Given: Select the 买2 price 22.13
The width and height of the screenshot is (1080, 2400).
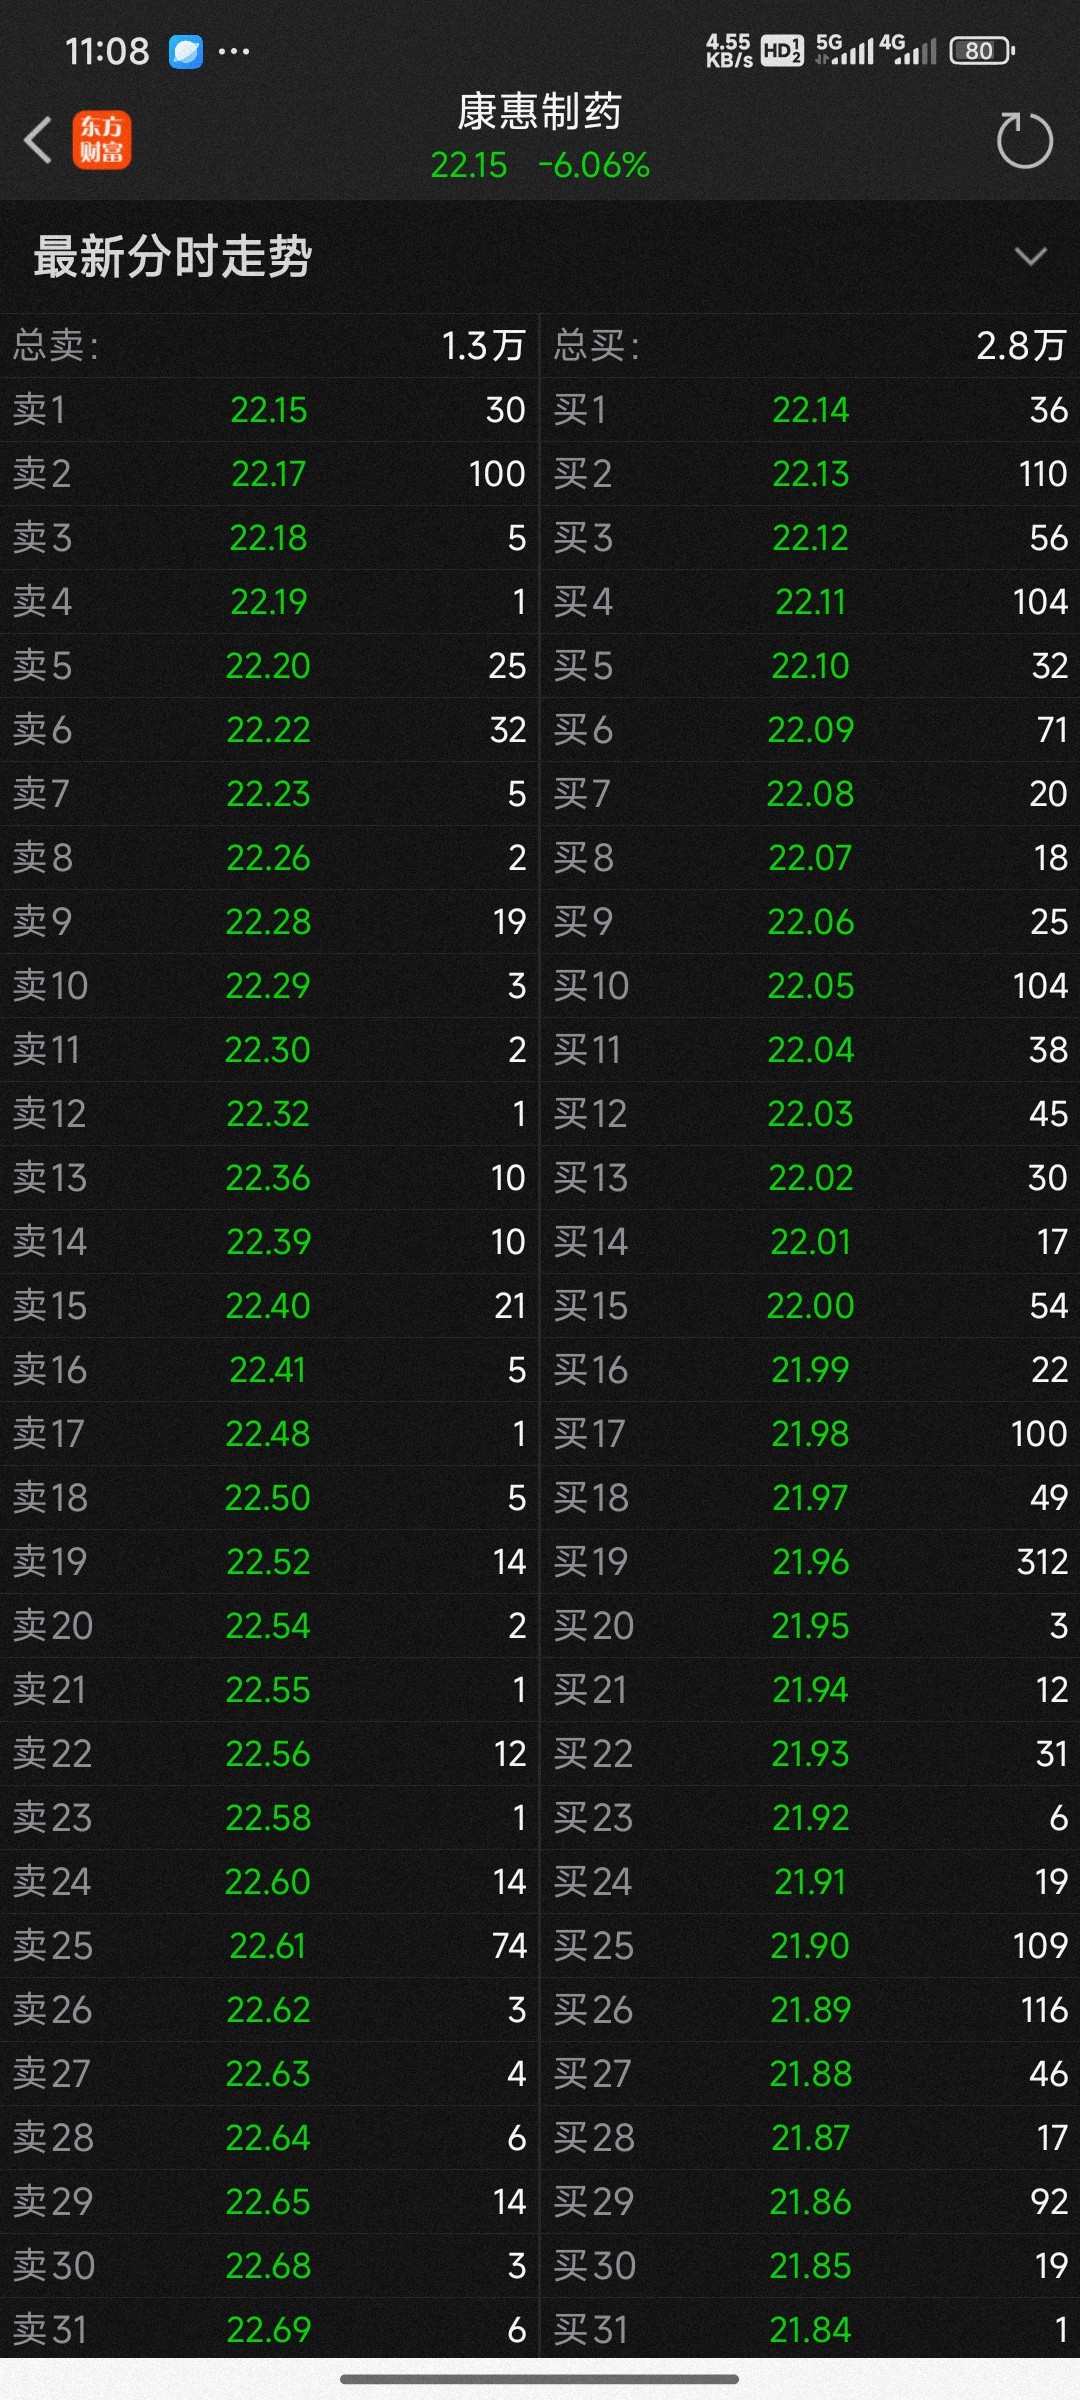Looking at the screenshot, I should 811,474.
